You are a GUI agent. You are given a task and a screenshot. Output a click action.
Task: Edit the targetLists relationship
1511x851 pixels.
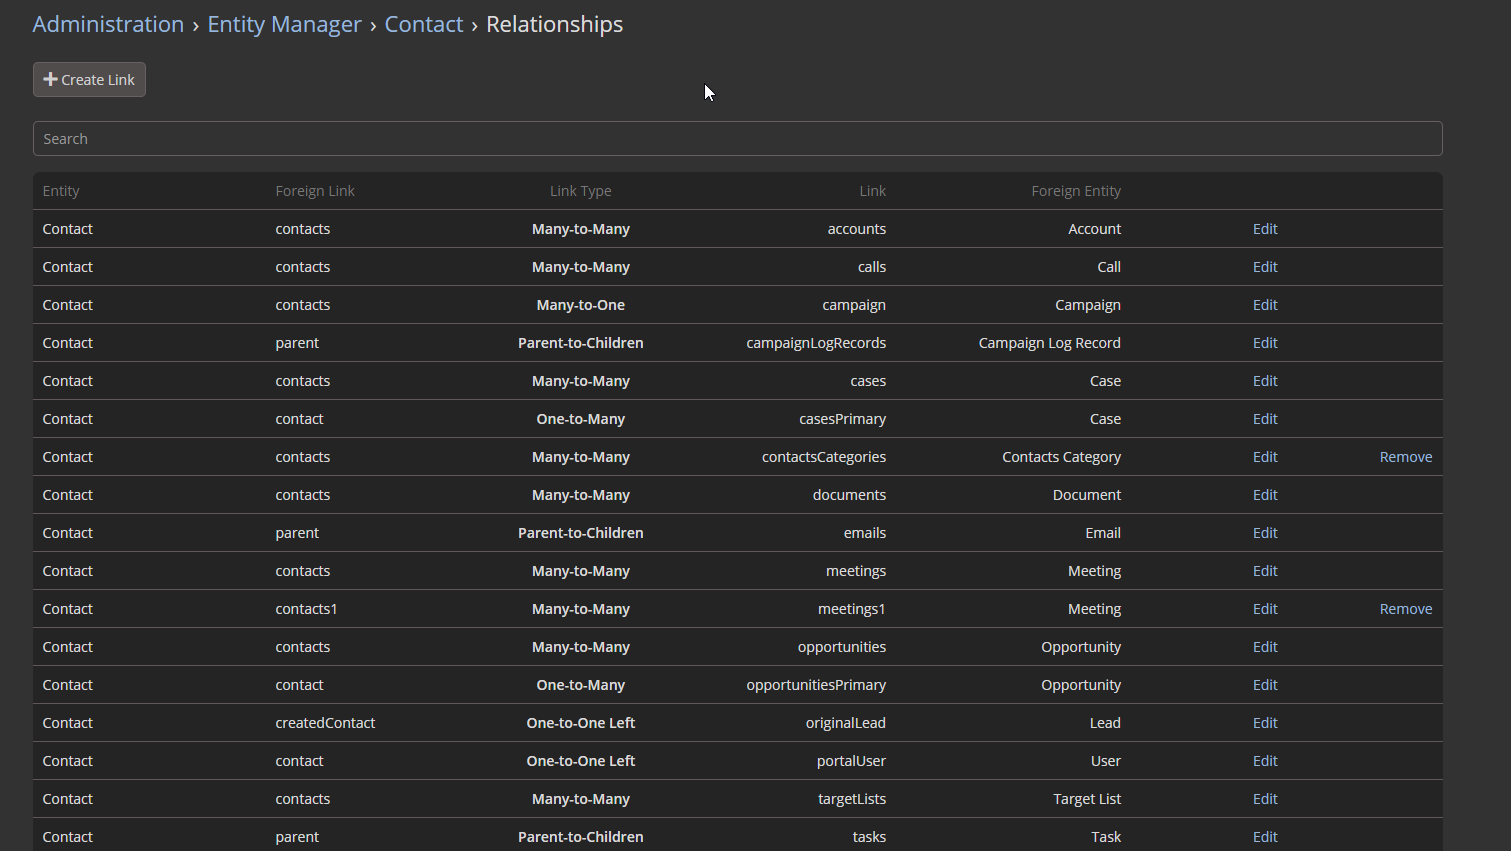(x=1264, y=799)
